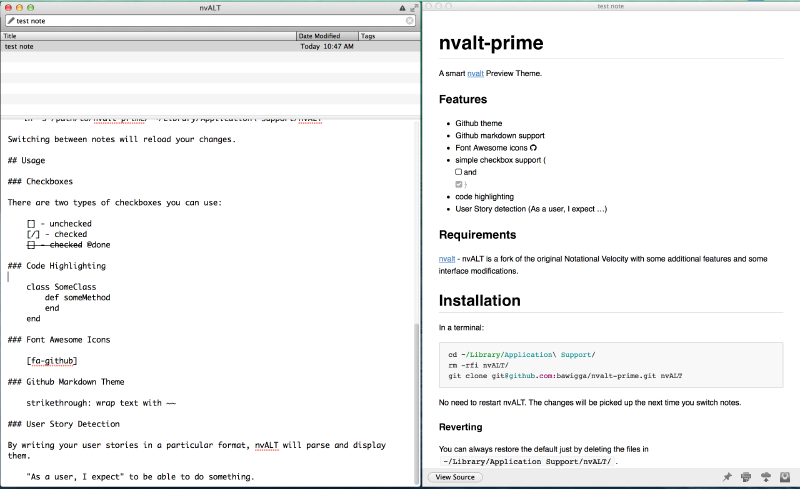
Task: Click the '"As a user, I expect"' line in the editor
Action: pyautogui.click(x=140, y=477)
